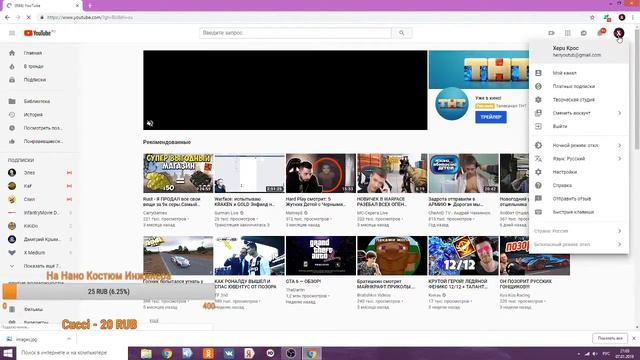Click Chrome back arrow
The image size is (640, 360).
click(x=7, y=18)
